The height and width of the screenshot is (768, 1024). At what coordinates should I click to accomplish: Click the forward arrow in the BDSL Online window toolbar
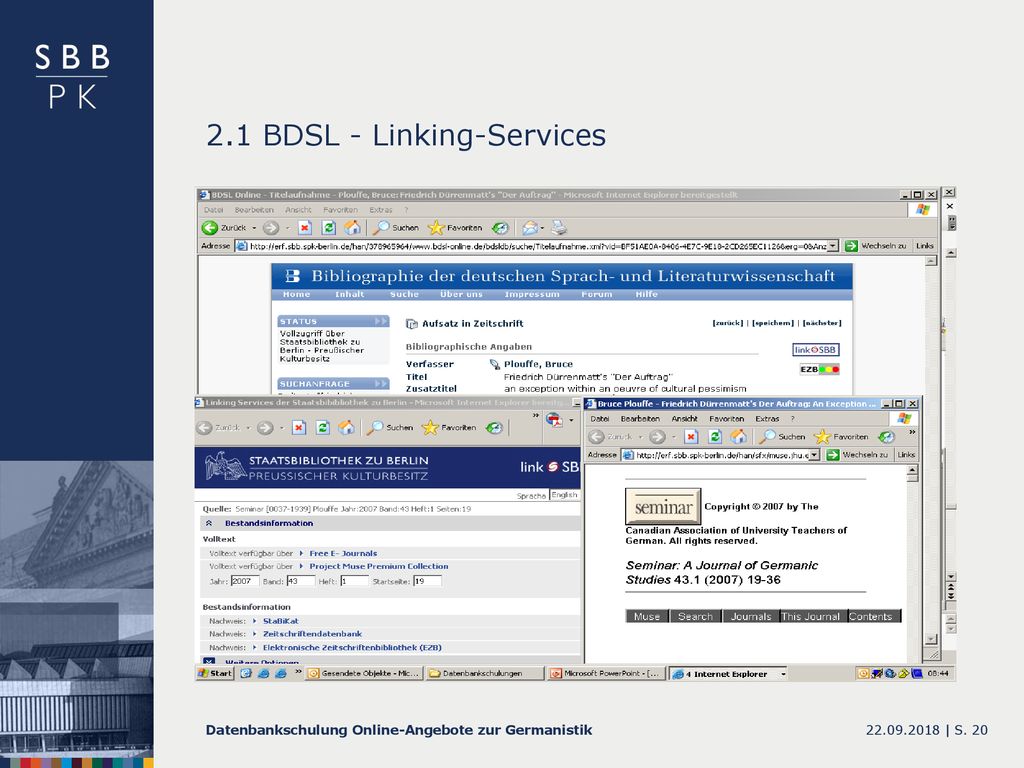point(271,227)
